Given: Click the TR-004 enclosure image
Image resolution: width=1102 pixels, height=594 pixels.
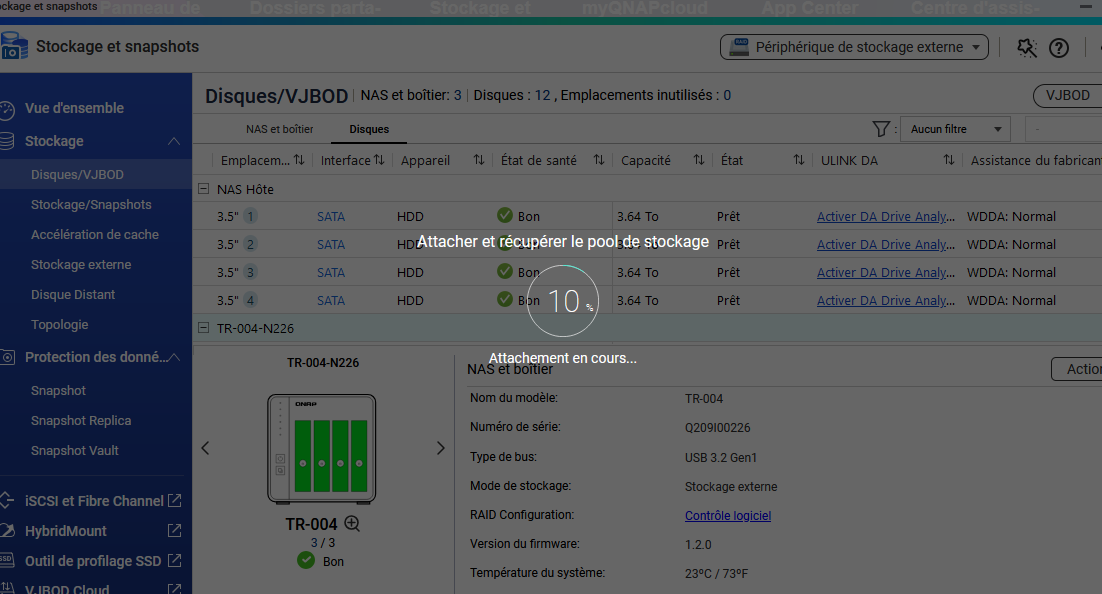Looking at the screenshot, I should 321,448.
